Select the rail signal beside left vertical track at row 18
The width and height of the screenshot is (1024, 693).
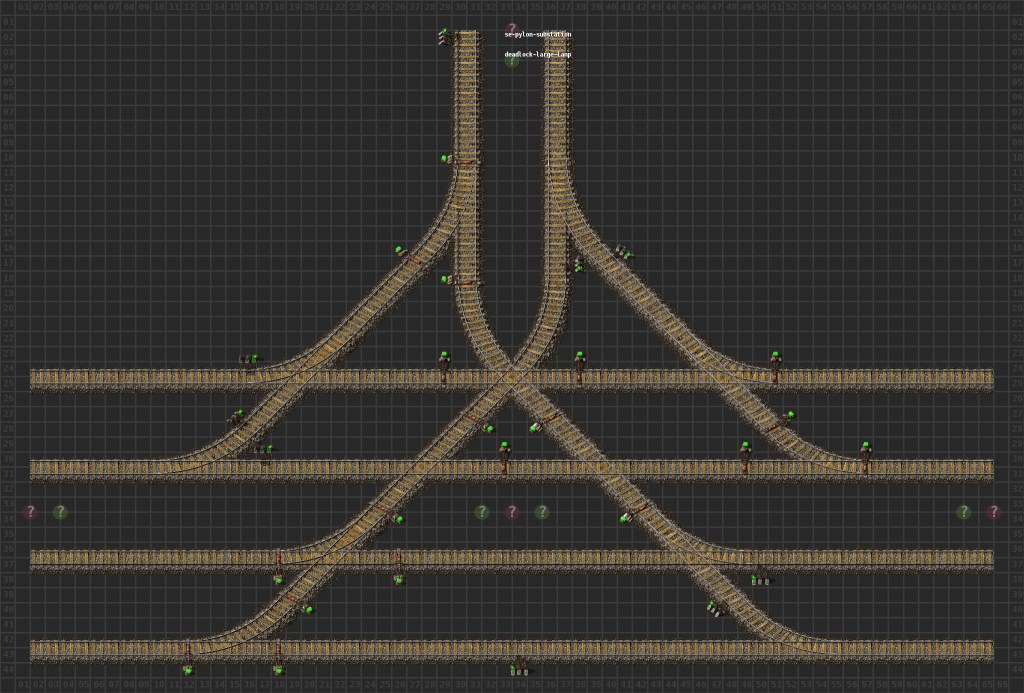tap(447, 280)
